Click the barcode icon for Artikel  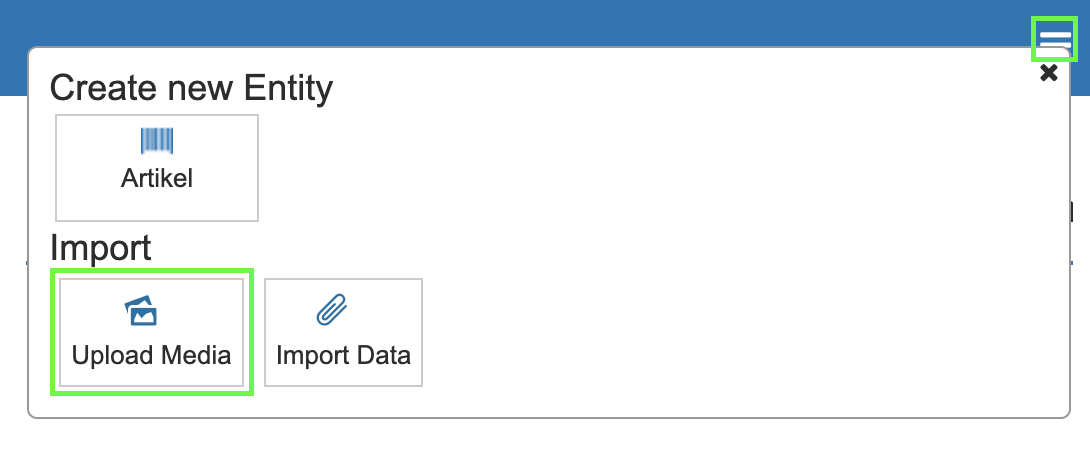(157, 141)
